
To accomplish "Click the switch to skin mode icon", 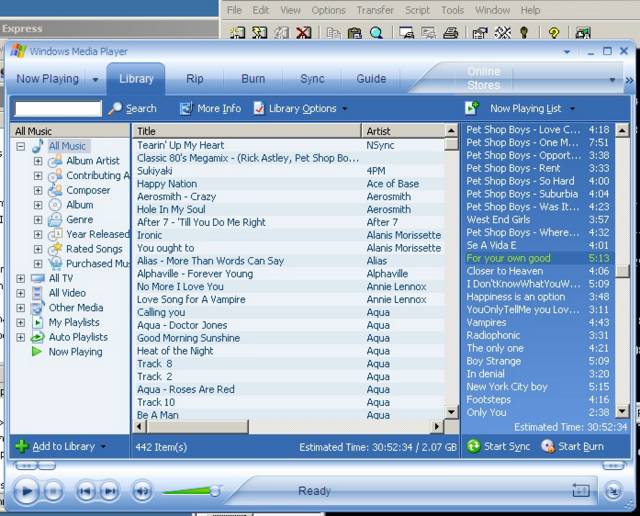I will [613, 491].
